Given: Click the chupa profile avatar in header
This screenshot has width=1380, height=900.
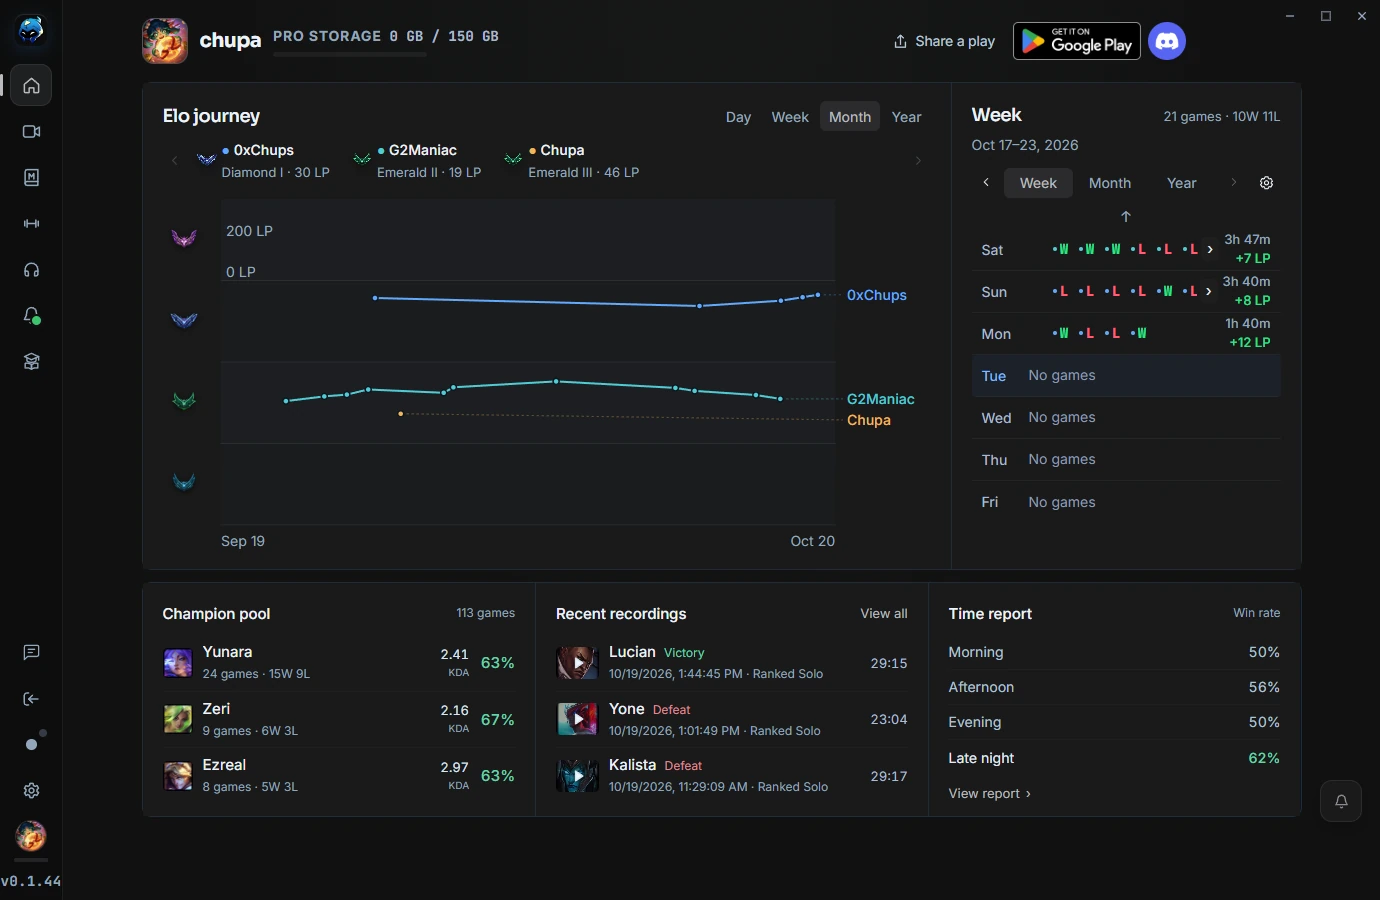Looking at the screenshot, I should pos(165,41).
